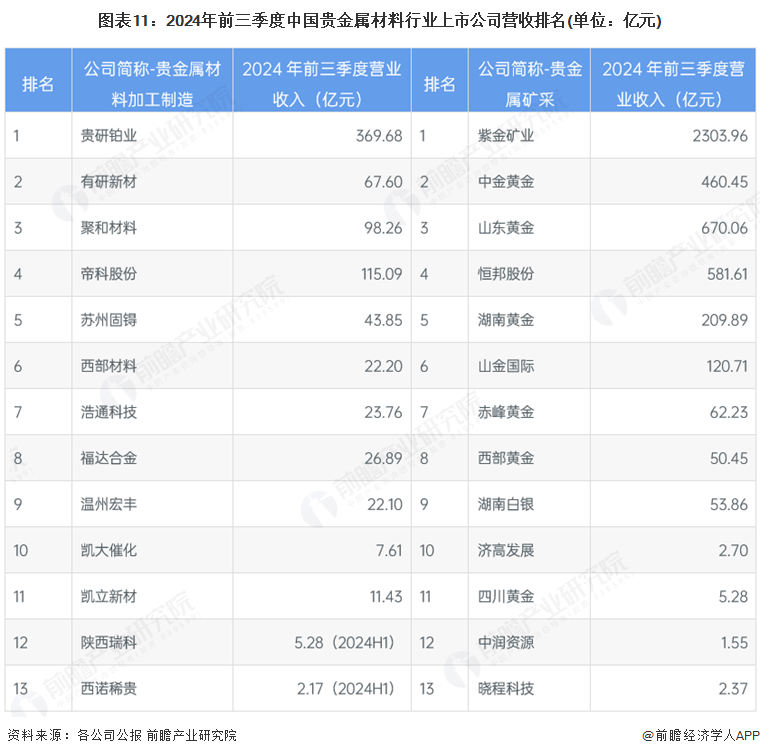Click the 苏州固锝 row entry
The width and height of the screenshot is (760, 756).
pos(109,320)
